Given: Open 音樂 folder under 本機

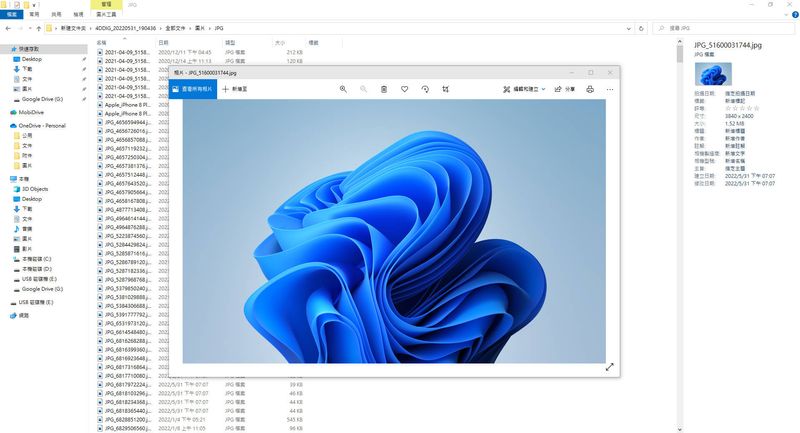Looking at the screenshot, I should coord(27,229).
